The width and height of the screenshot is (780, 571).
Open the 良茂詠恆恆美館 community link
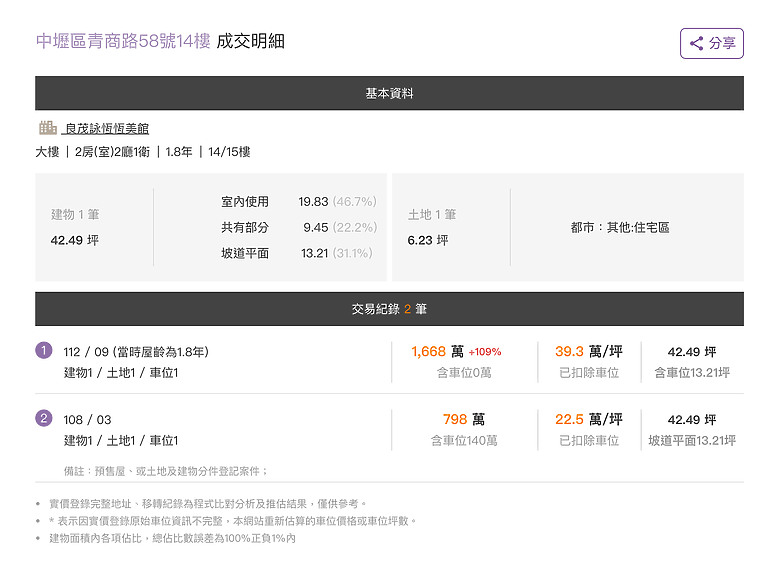point(106,128)
